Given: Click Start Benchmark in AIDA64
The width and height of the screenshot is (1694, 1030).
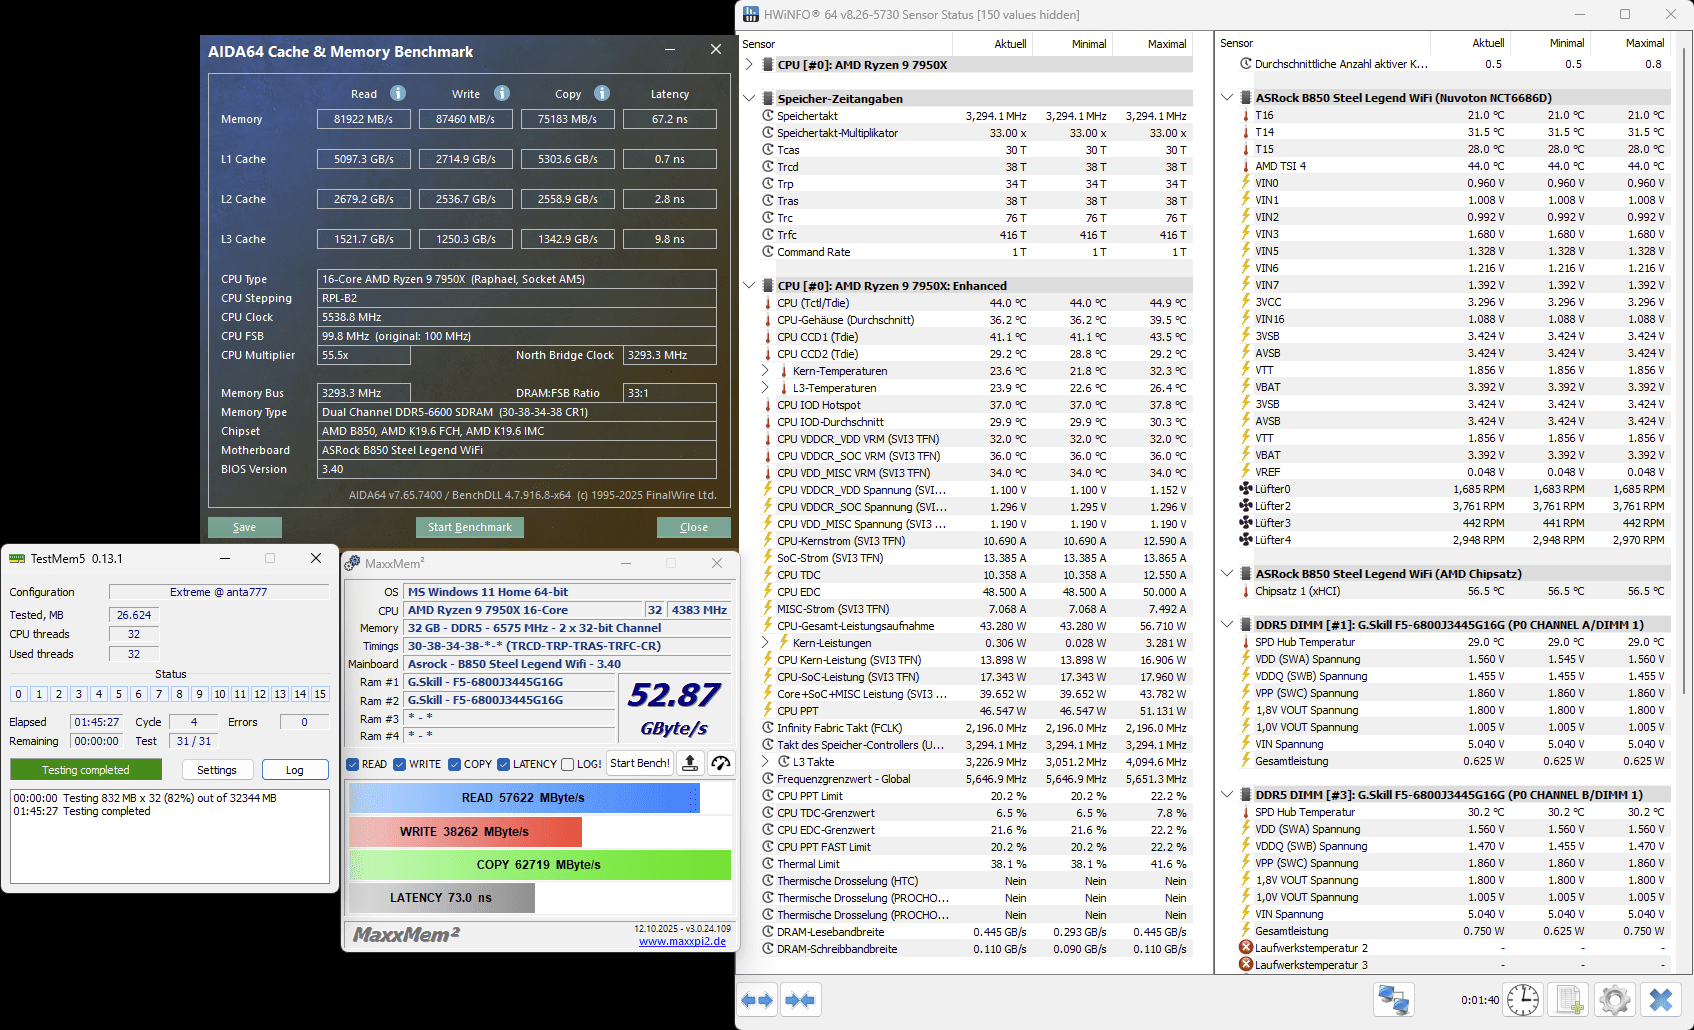Looking at the screenshot, I should click(x=470, y=527).
